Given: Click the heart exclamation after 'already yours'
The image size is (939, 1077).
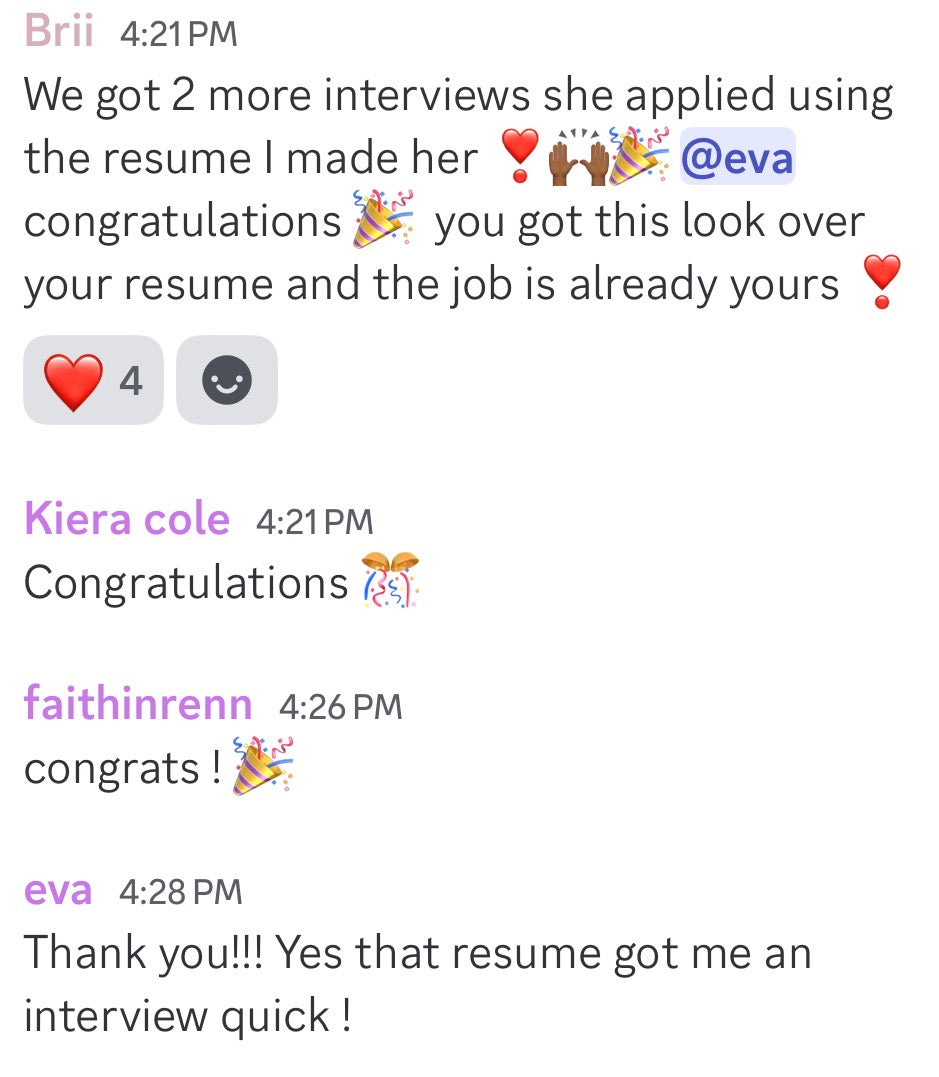Looking at the screenshot, I should pyautogui.click(x=882, y=282).
